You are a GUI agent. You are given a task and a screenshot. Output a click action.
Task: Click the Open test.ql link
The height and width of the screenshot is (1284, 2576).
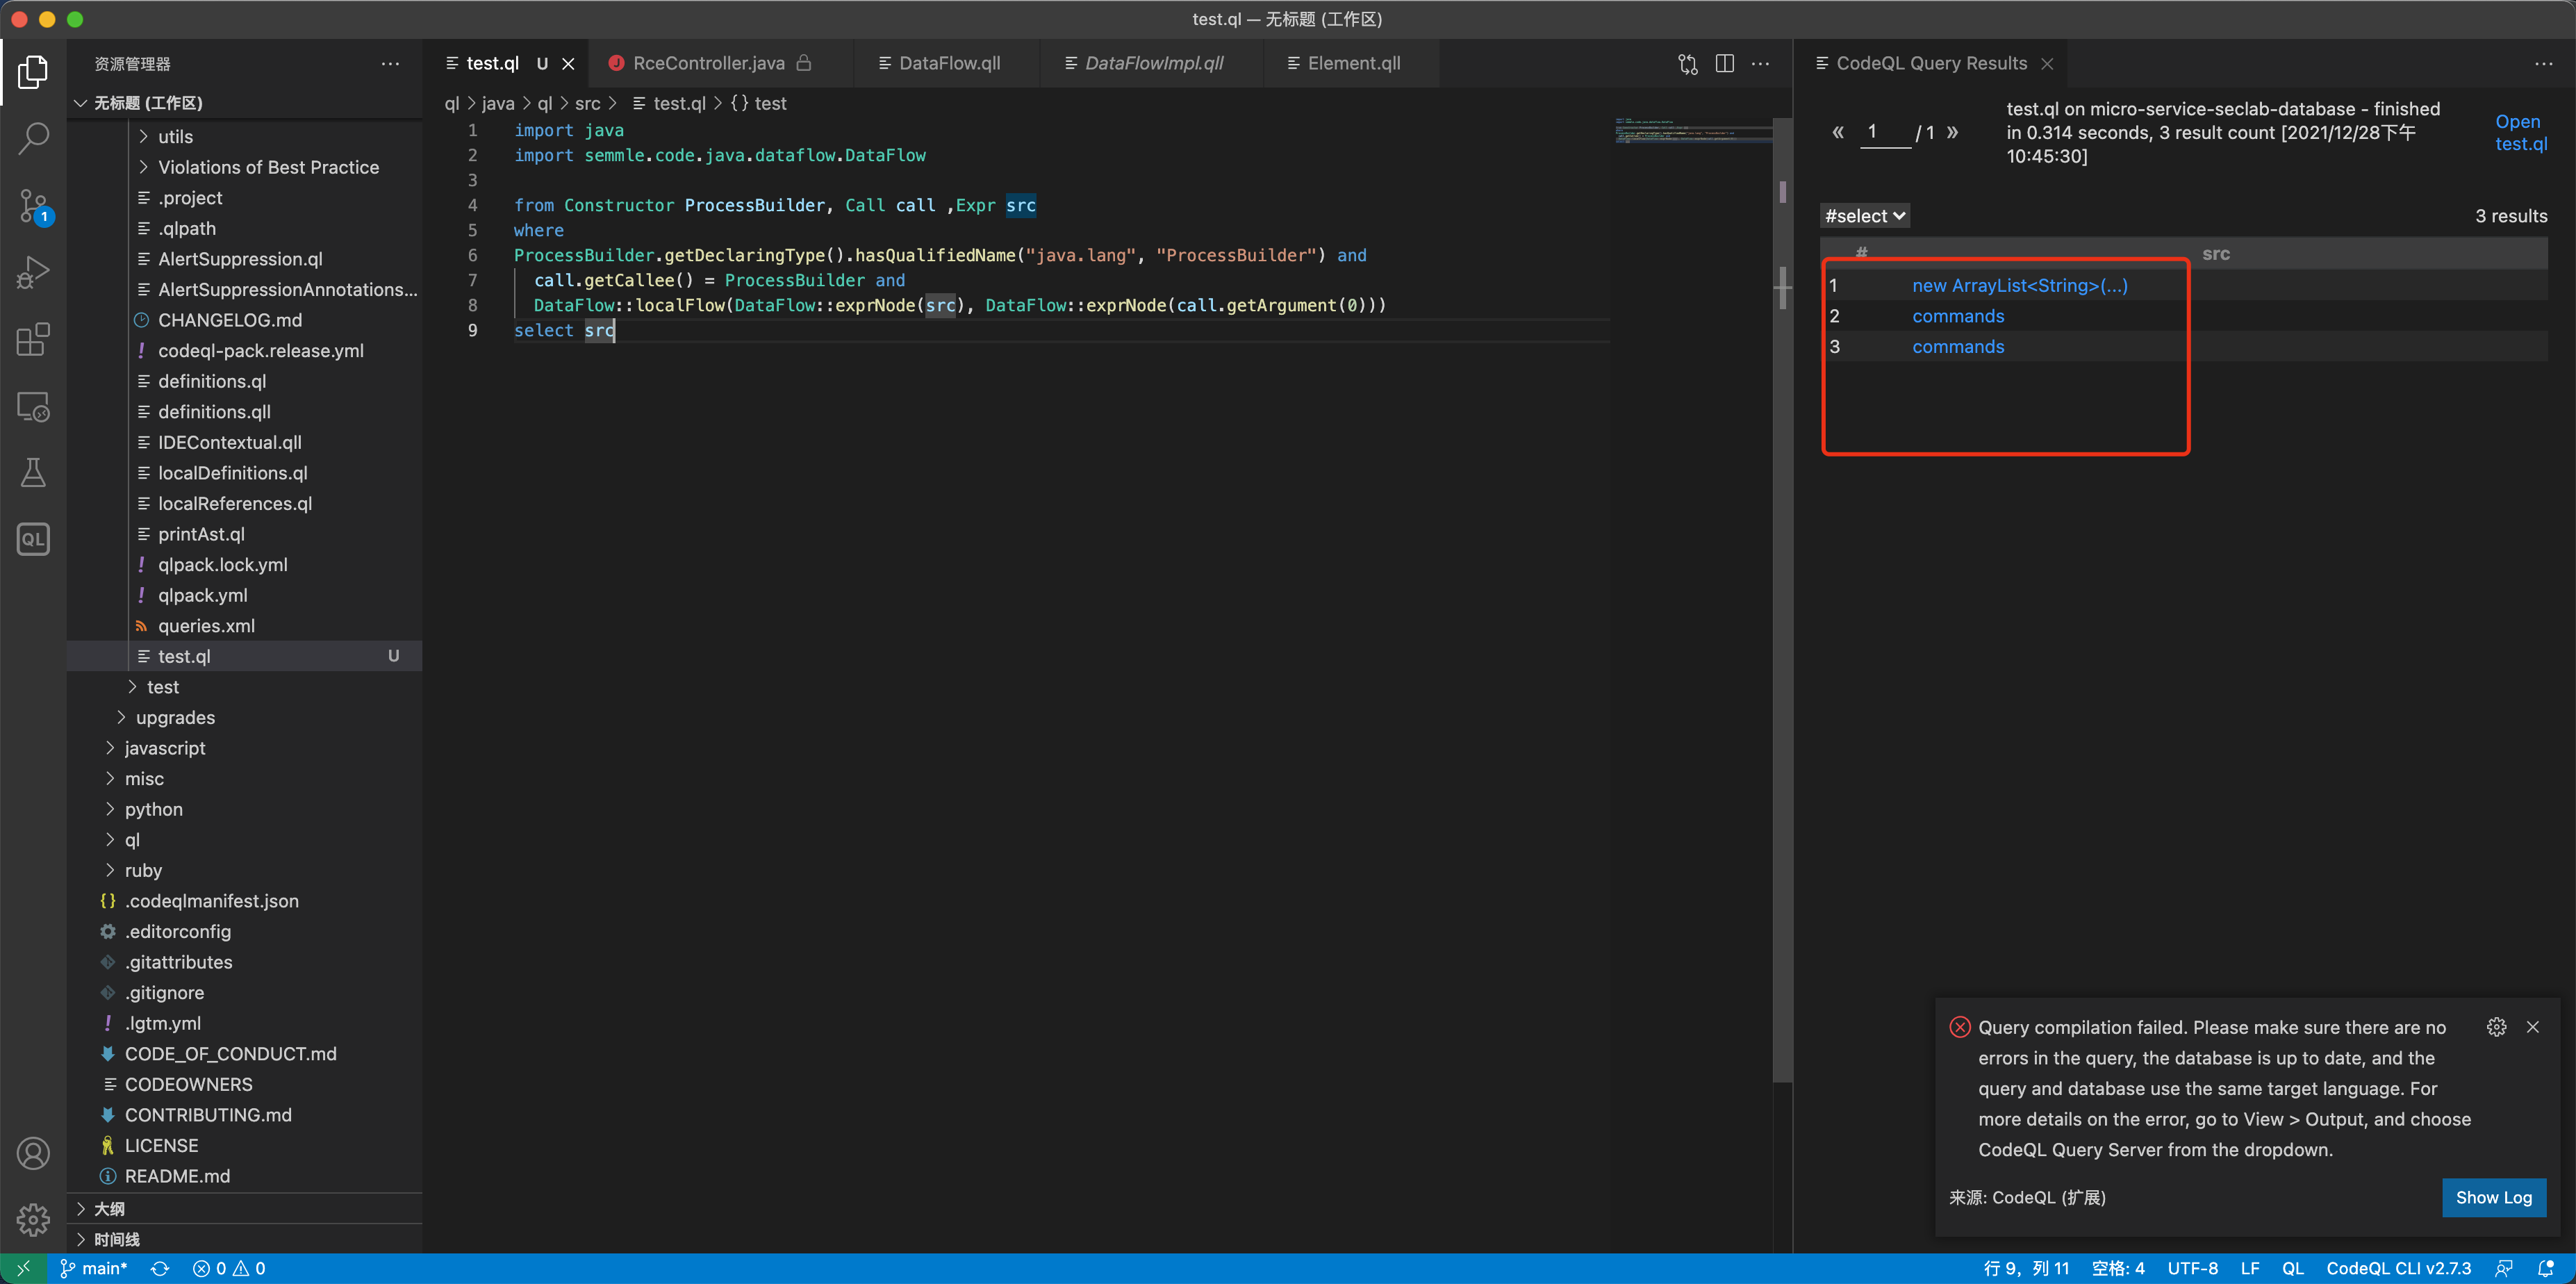[2521, 132]
